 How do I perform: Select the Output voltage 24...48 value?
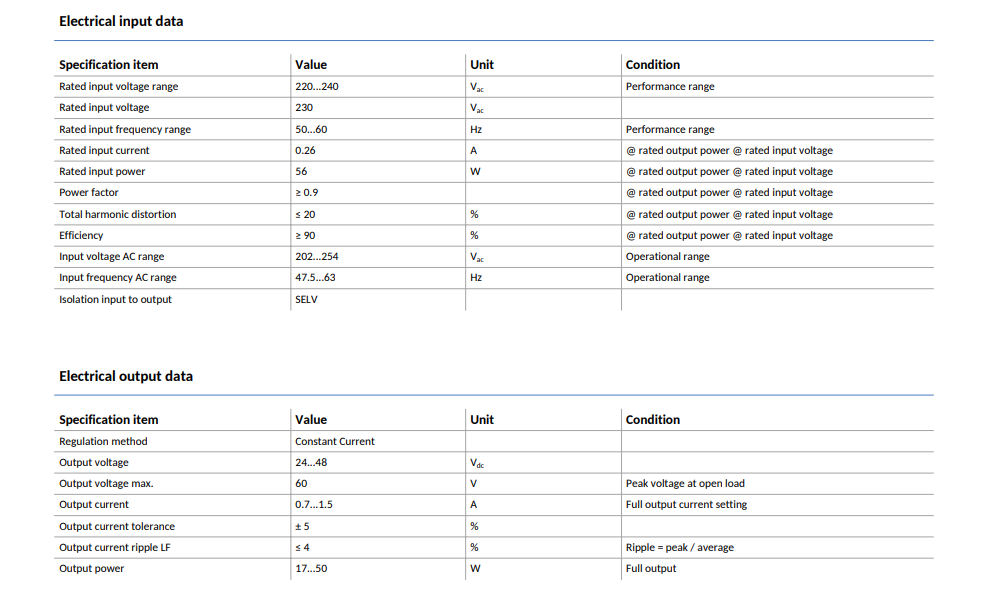coord(311,463)
